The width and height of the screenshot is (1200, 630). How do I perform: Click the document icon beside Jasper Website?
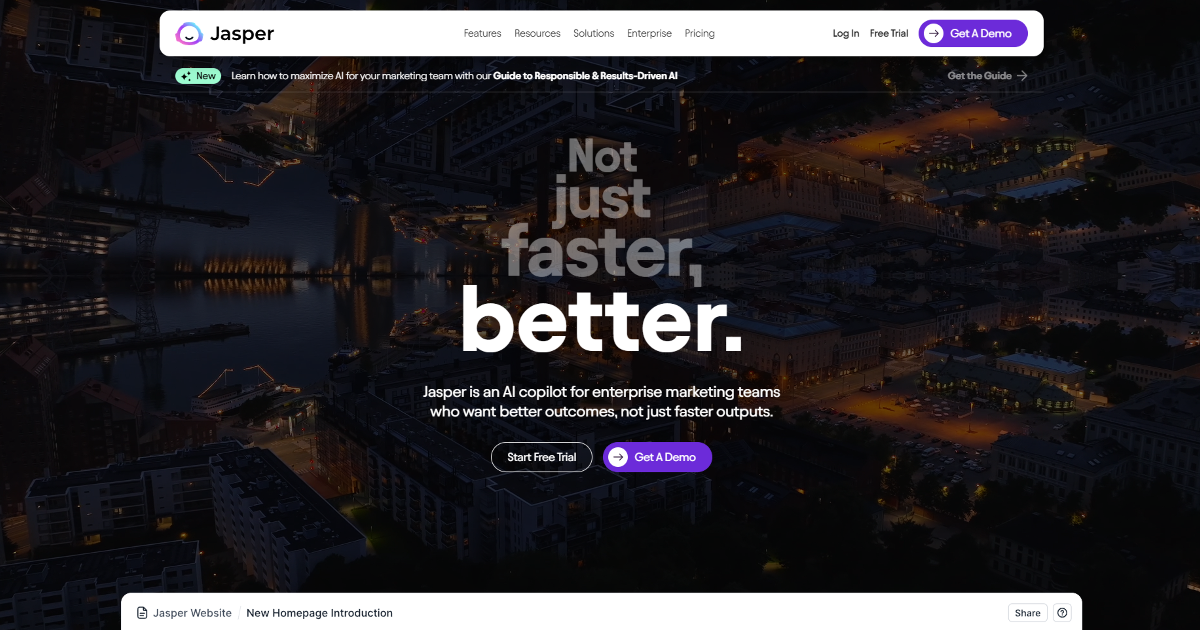point(142,613)
